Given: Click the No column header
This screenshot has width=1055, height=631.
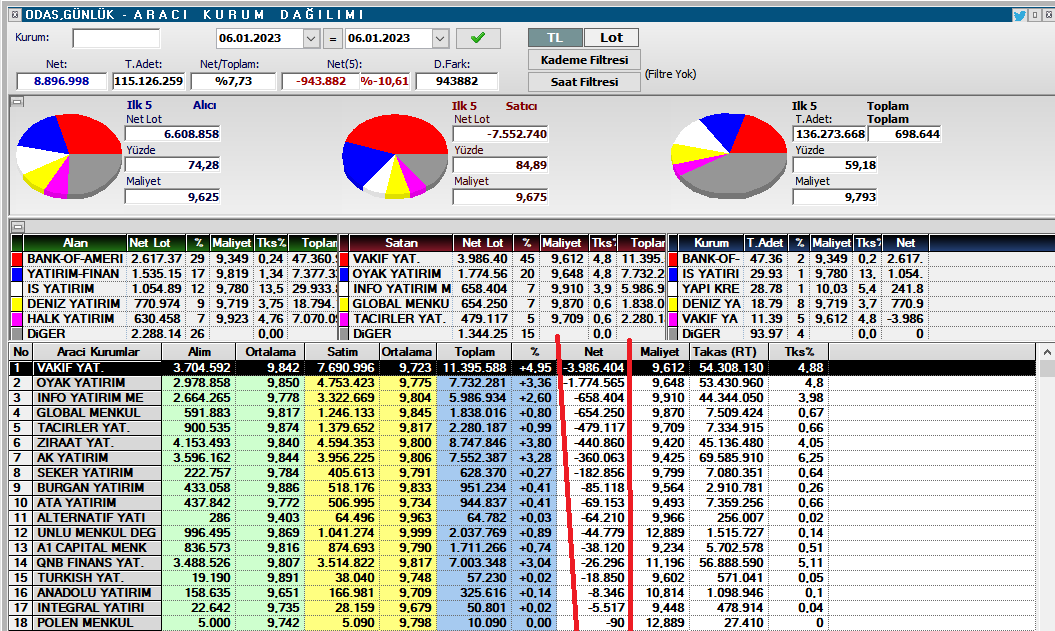Looking at the screenshot, I should [x=21, y=352].
